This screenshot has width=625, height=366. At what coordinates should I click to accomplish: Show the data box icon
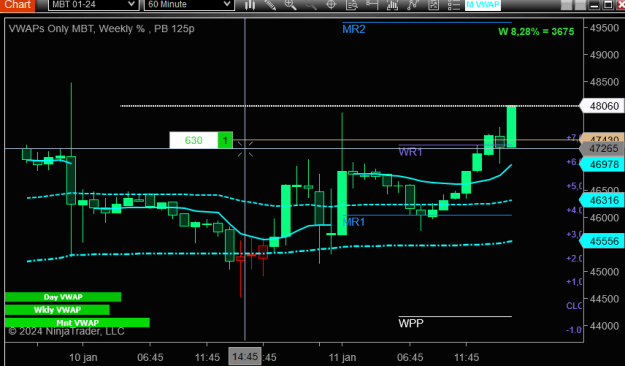[x=352, y=5]
